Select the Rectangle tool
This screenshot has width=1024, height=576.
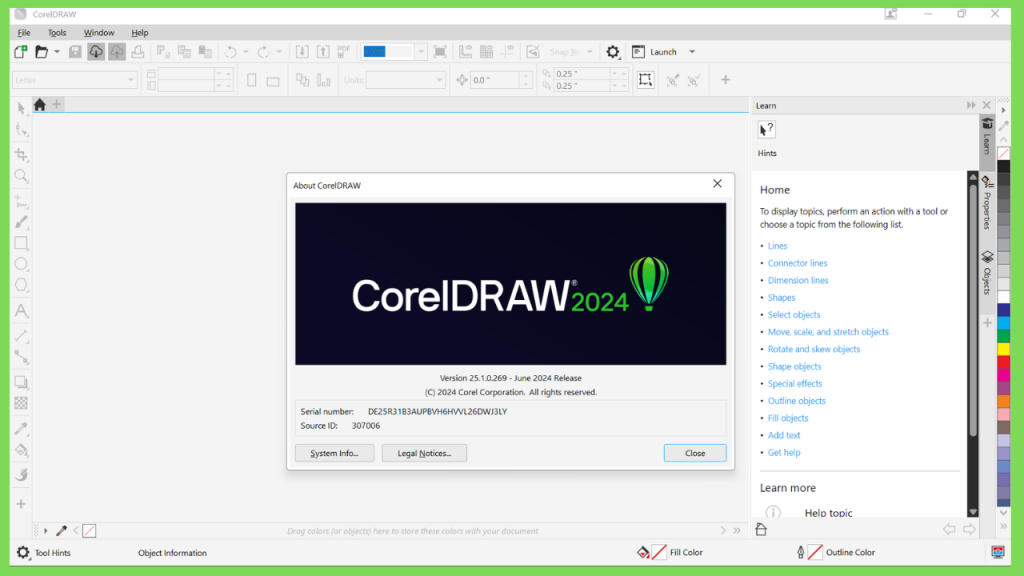point(22,244)
